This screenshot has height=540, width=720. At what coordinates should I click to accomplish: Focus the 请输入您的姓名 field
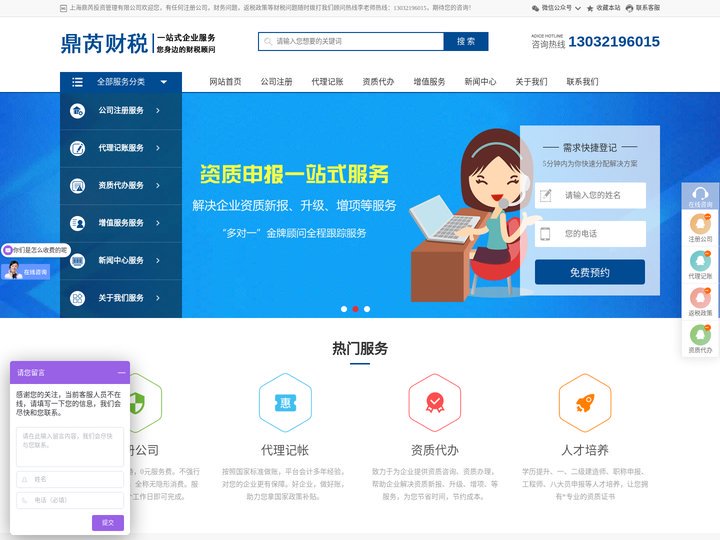click(590, 195)
